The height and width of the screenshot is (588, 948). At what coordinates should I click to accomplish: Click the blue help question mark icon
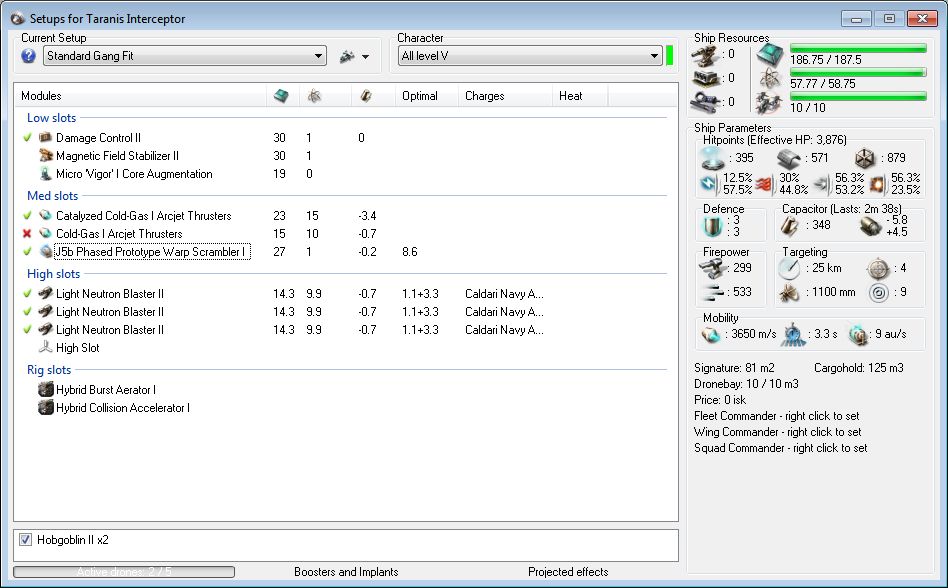(29, 56)
